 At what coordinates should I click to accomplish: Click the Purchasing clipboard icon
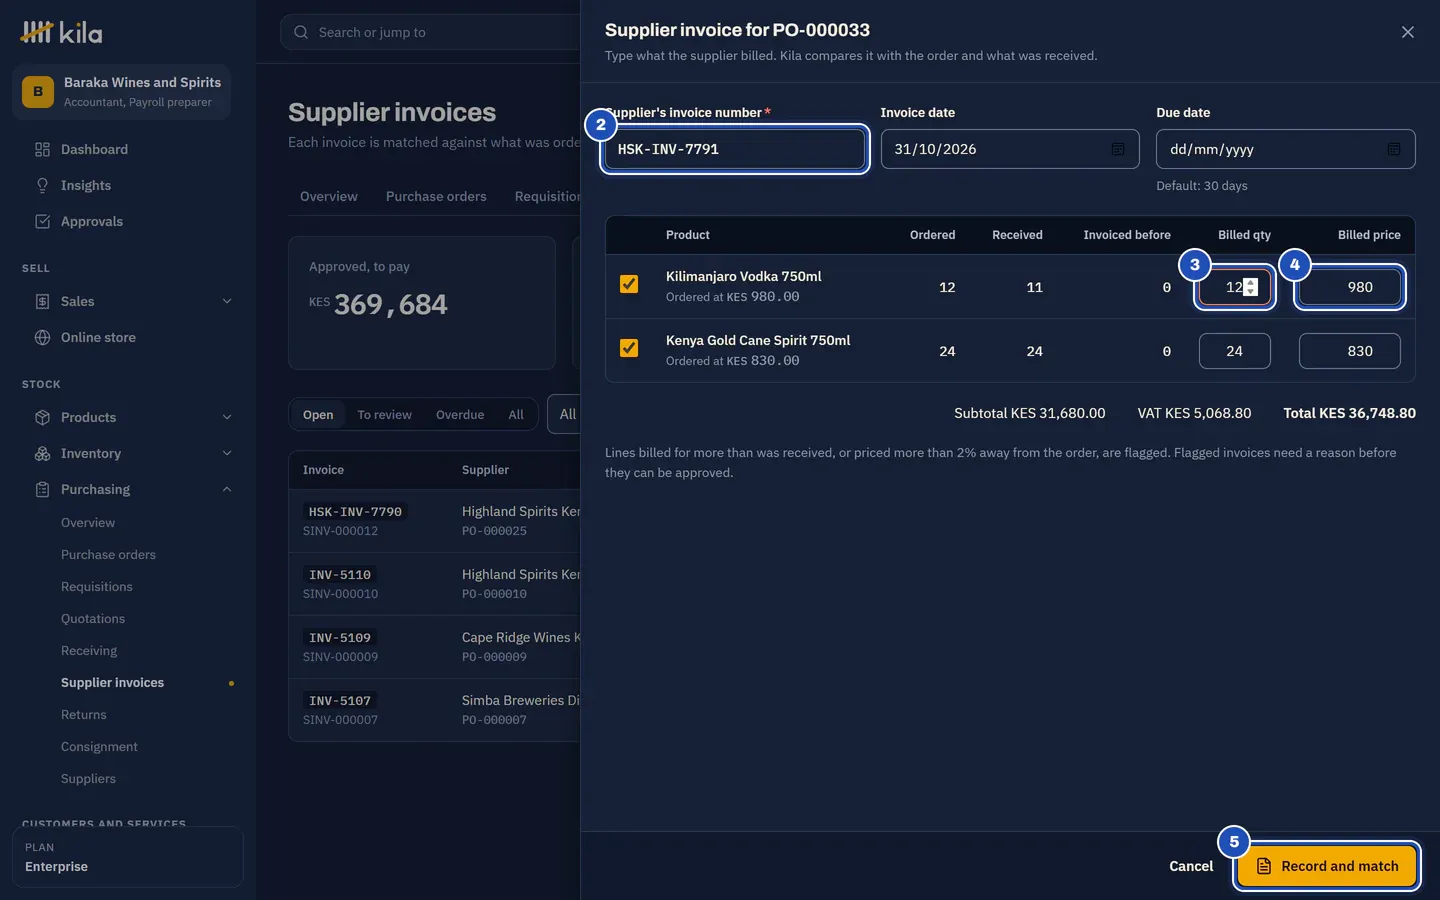click(42, 490)
